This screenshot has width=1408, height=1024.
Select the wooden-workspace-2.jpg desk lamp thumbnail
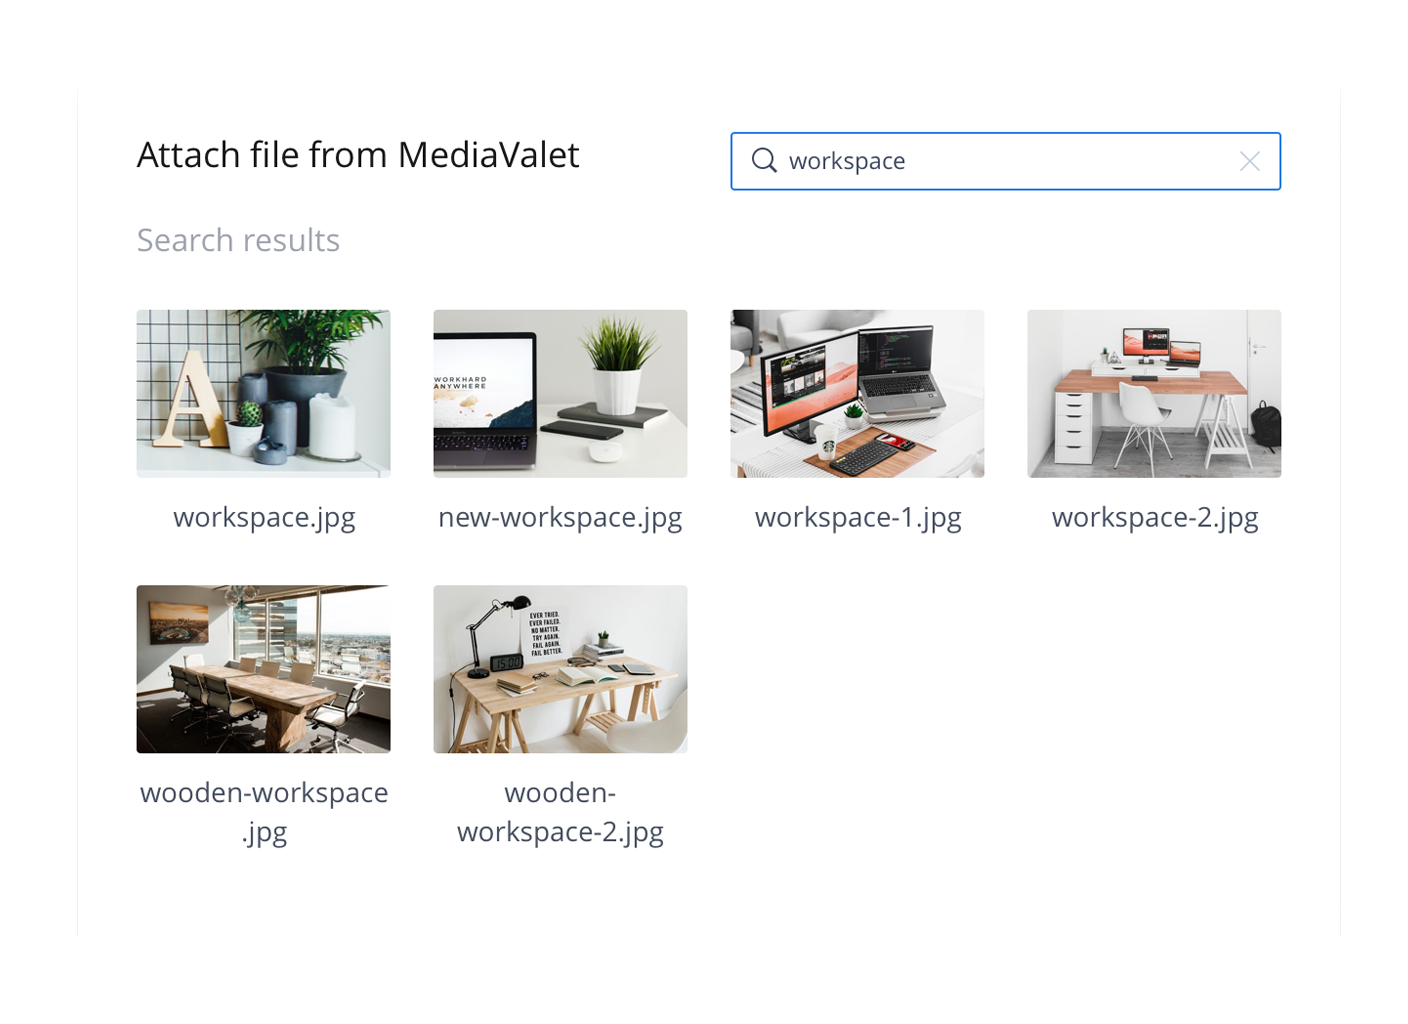click(x=560, y=669)
